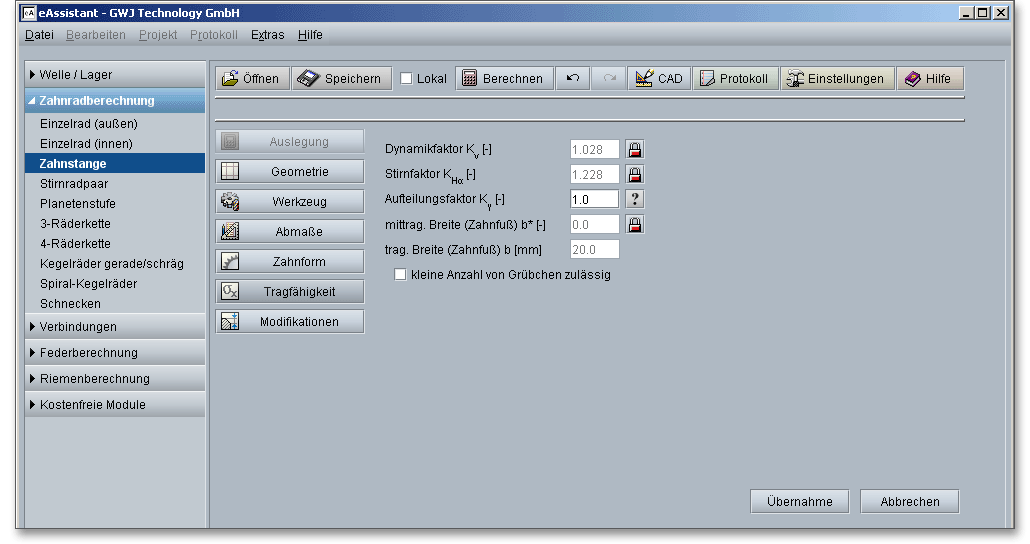The image size is (1030, 544).
Task: Click the Aufteilungsfaktor input field
Action: (594, 199)
